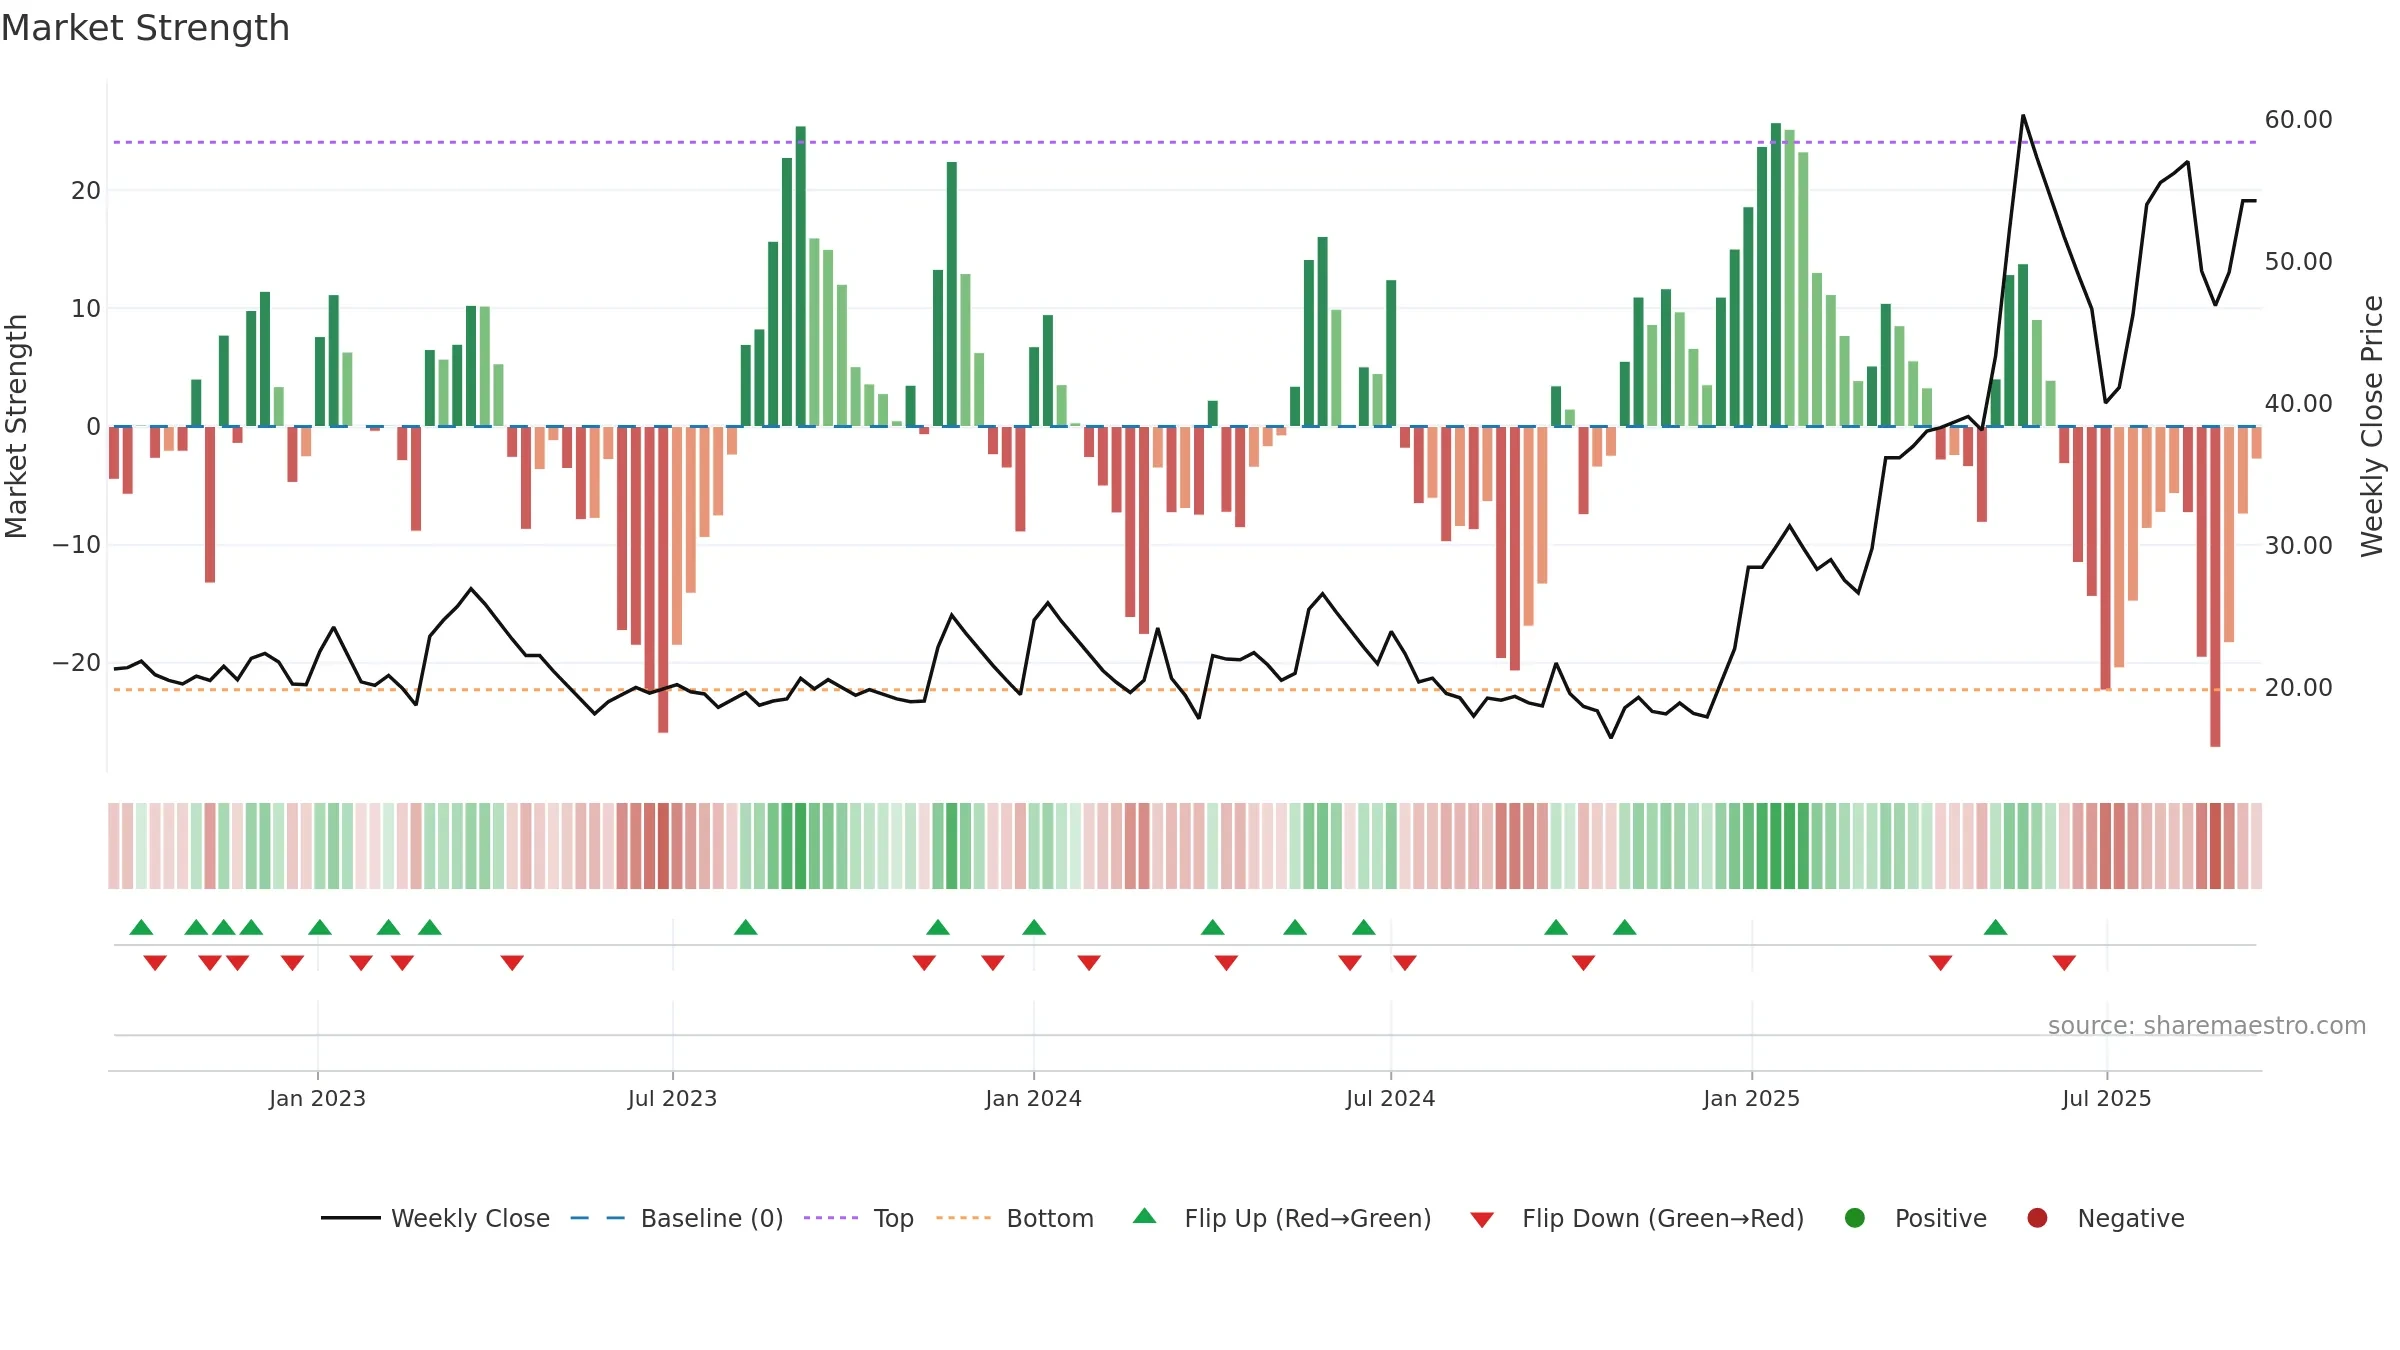Click the purple dotted Top line sample
Image resolution: width=2400 pixels, height=1350 pixels.
pyautogui.click(x=831, y=1218)
